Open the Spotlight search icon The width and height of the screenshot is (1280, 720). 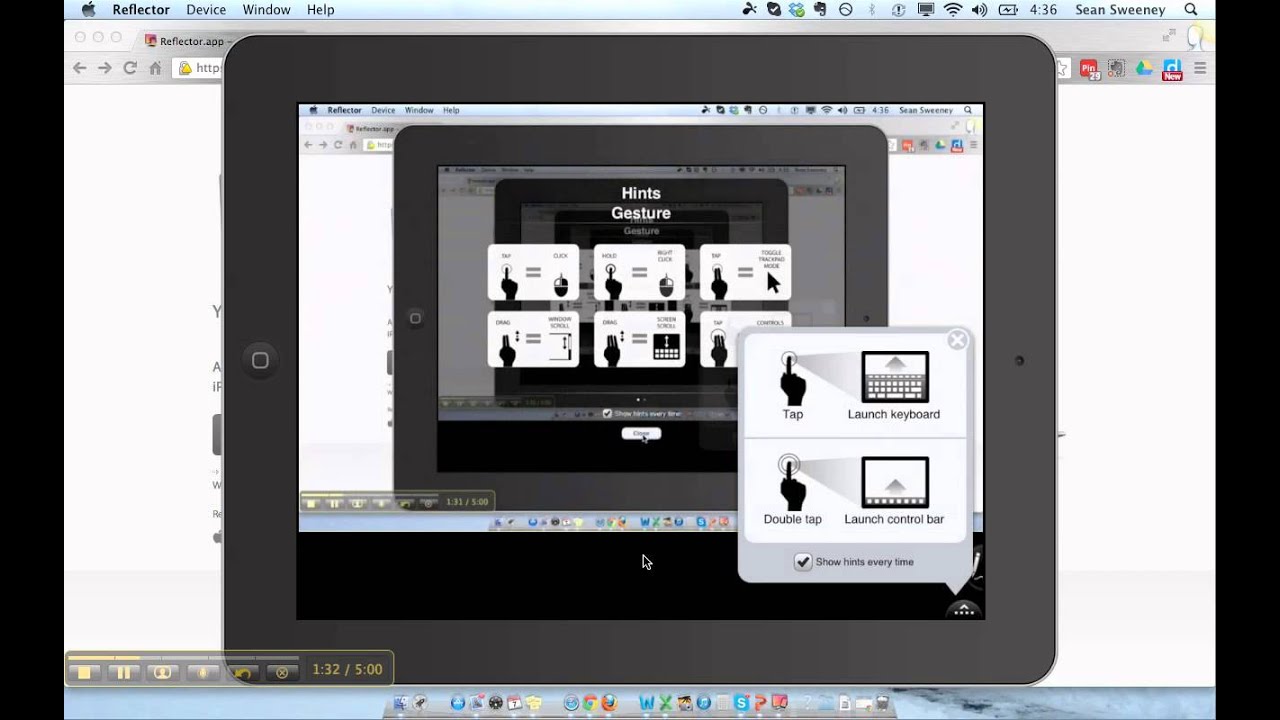(x=1191, y=10)
